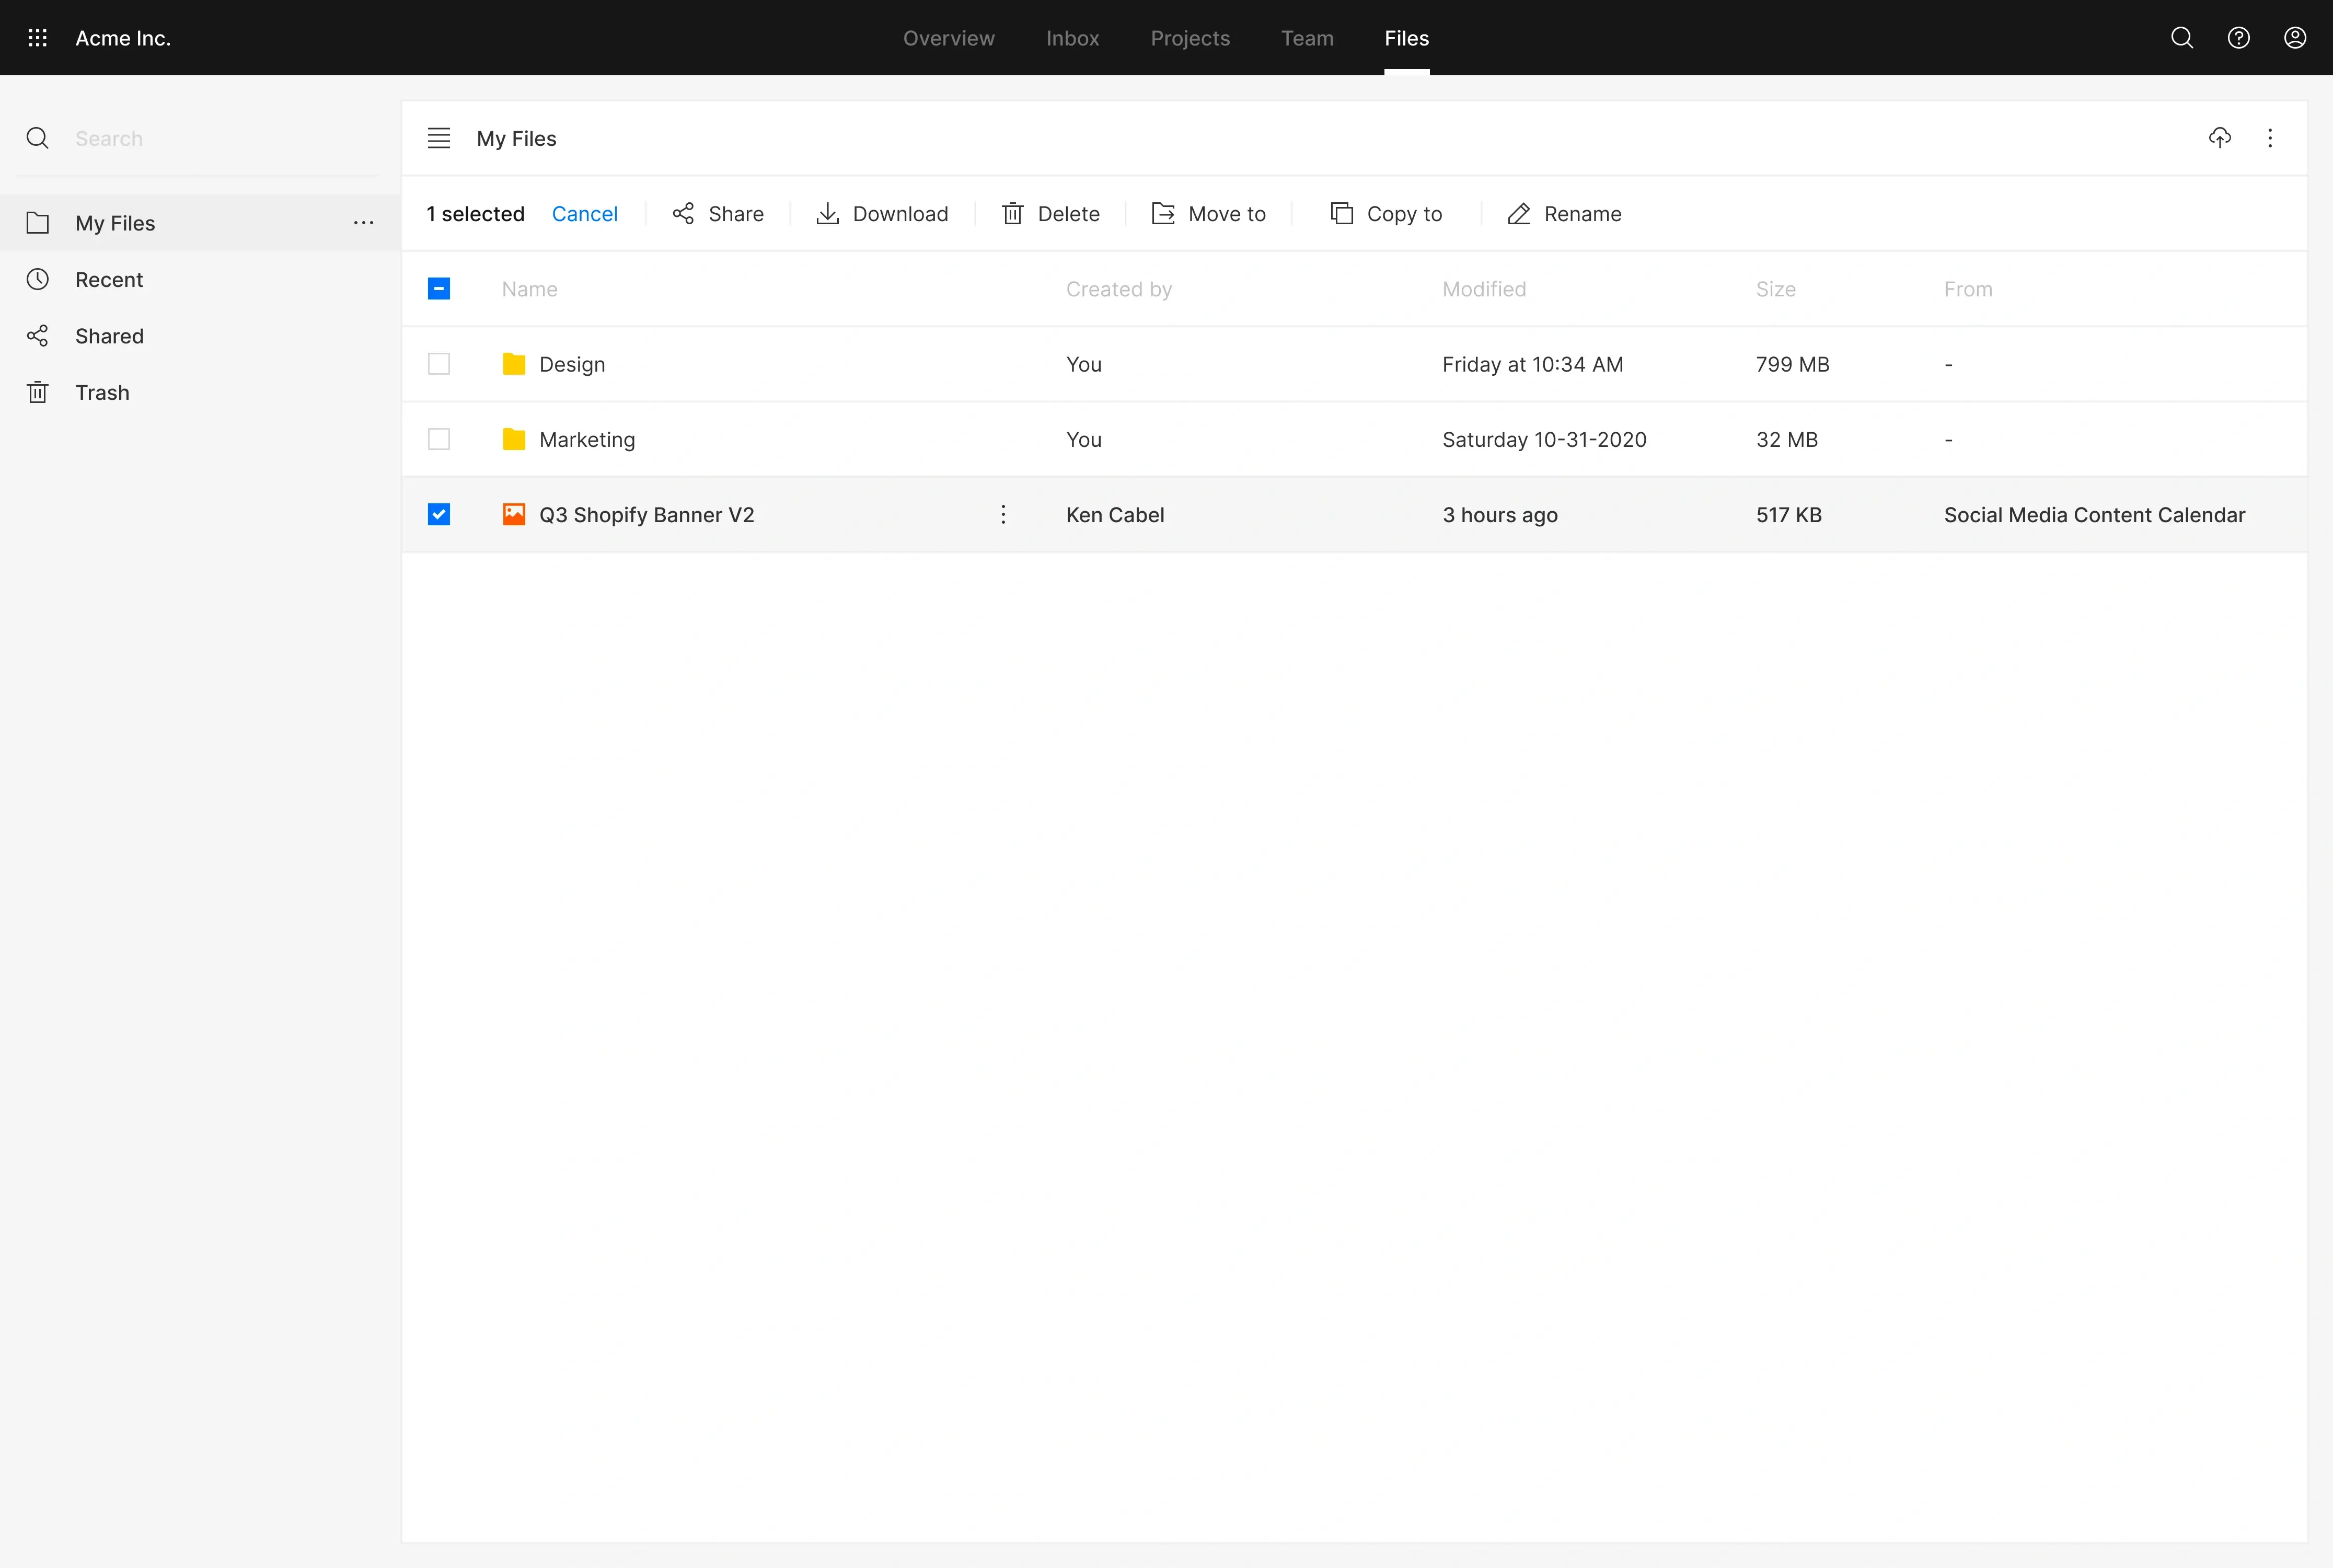The width and height of the screenshot is (2333, 1568).
Task: Open My Files sidebar ellipsis menu
Action: pos(364,223)
